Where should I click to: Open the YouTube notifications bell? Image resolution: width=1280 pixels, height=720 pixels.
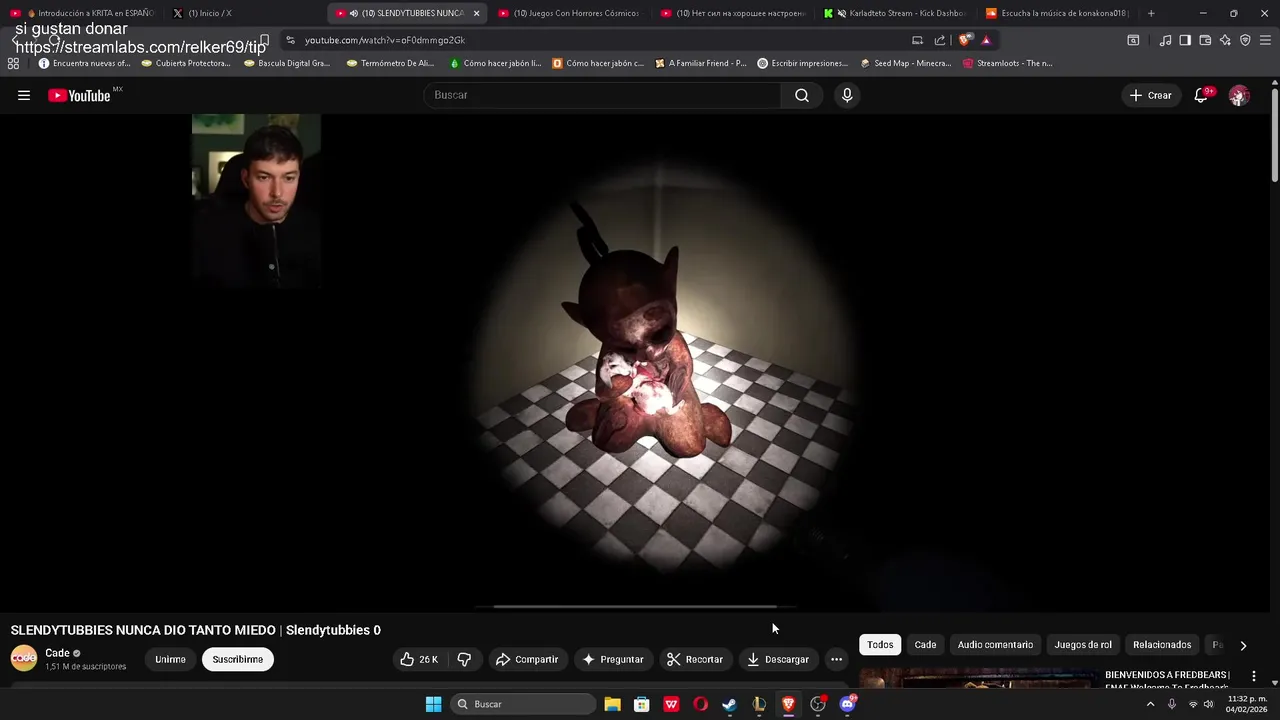(x=1202, y=95)
